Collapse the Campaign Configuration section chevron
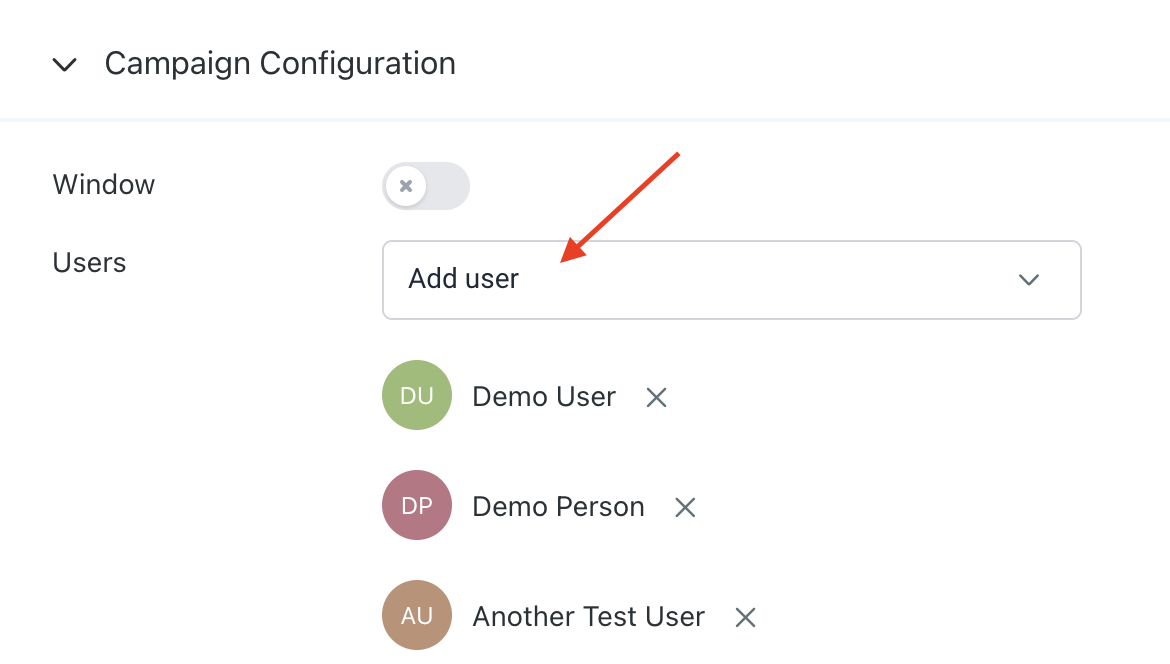Image resolution: width=1170 pixels, height=664 pixels. tap(65, 65)
